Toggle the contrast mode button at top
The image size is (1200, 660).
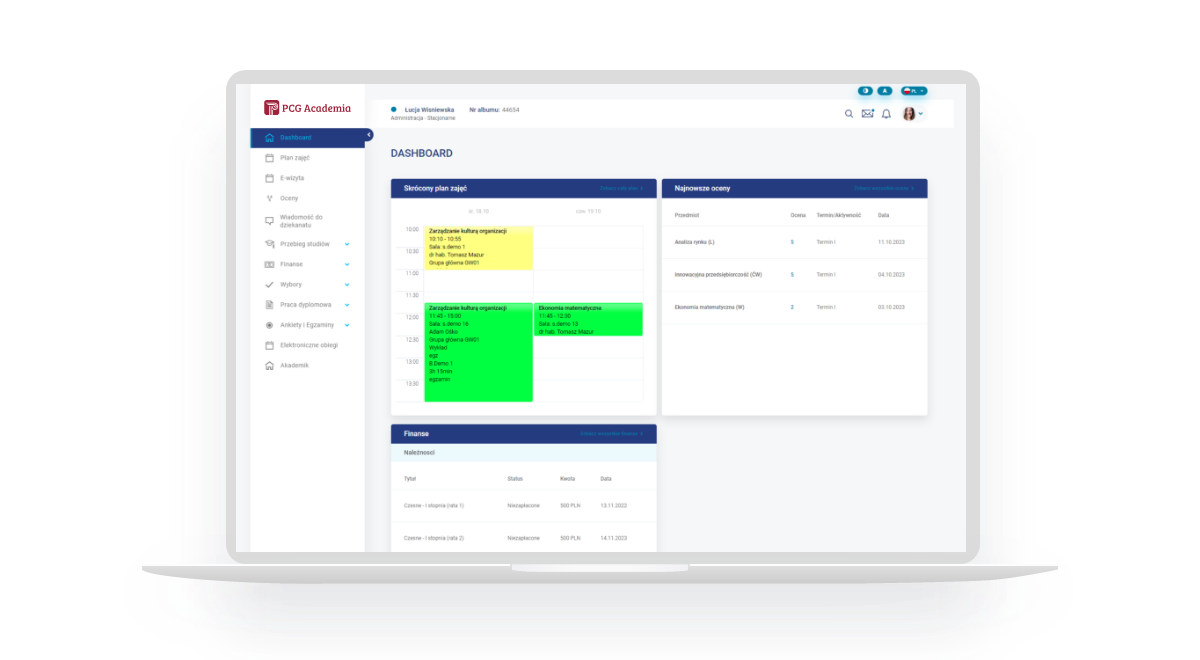tap(865, 91)
